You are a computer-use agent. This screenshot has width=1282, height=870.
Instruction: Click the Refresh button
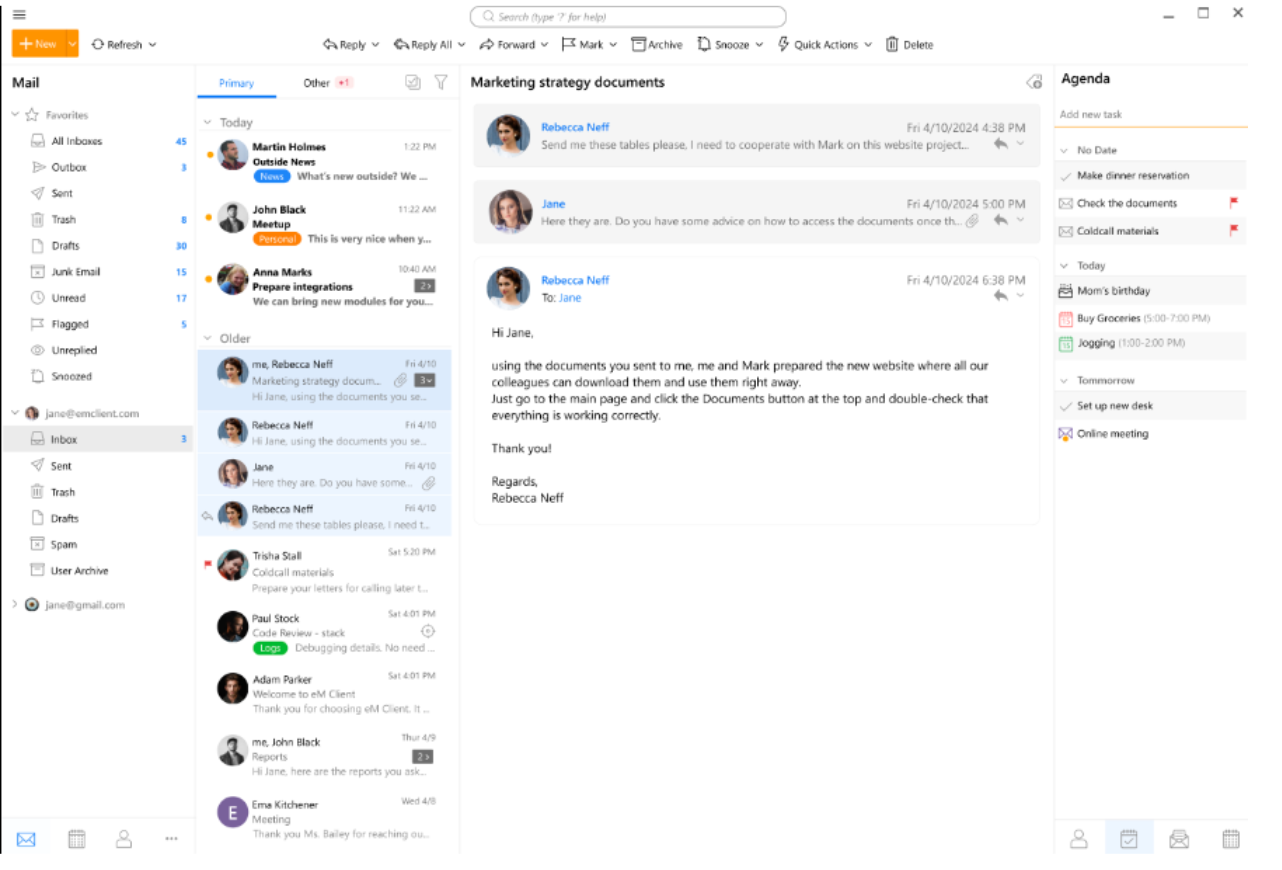pos(123,45)
